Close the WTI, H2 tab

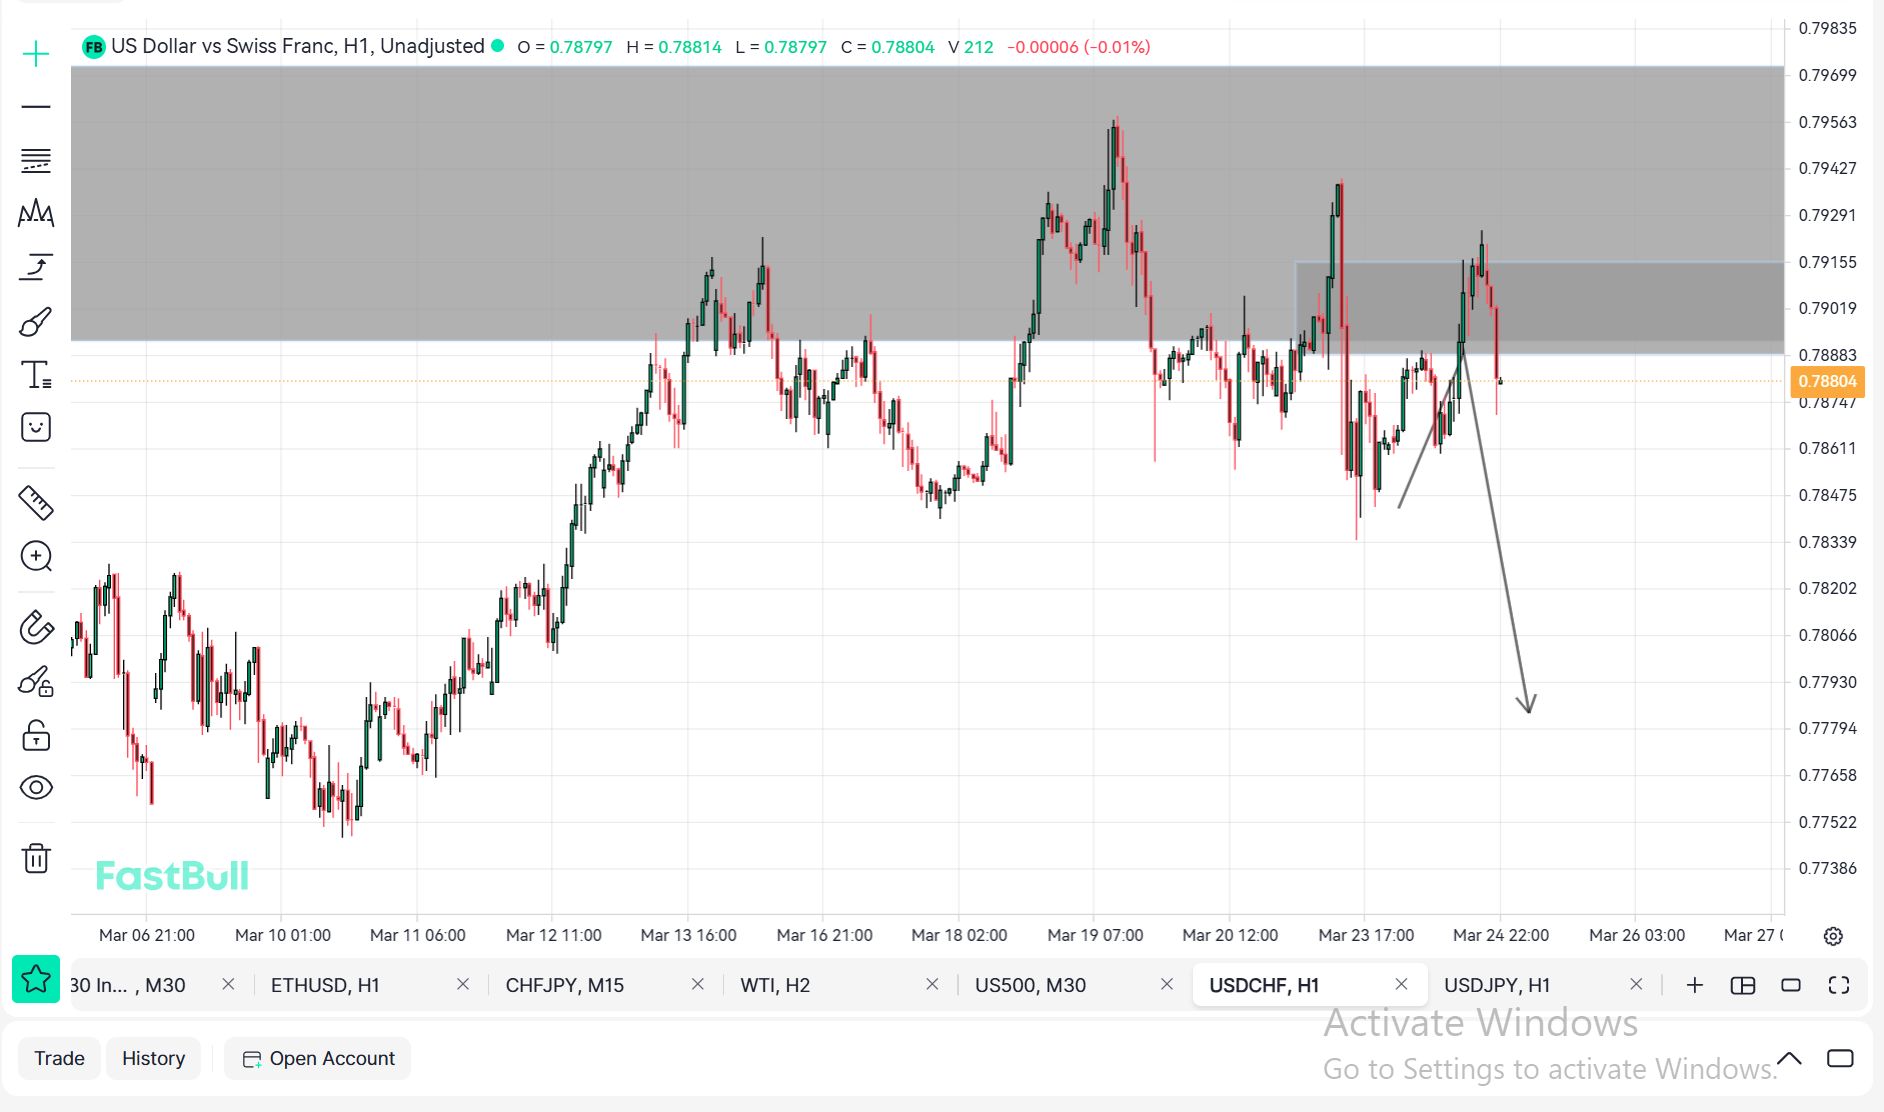click(932, 985)
